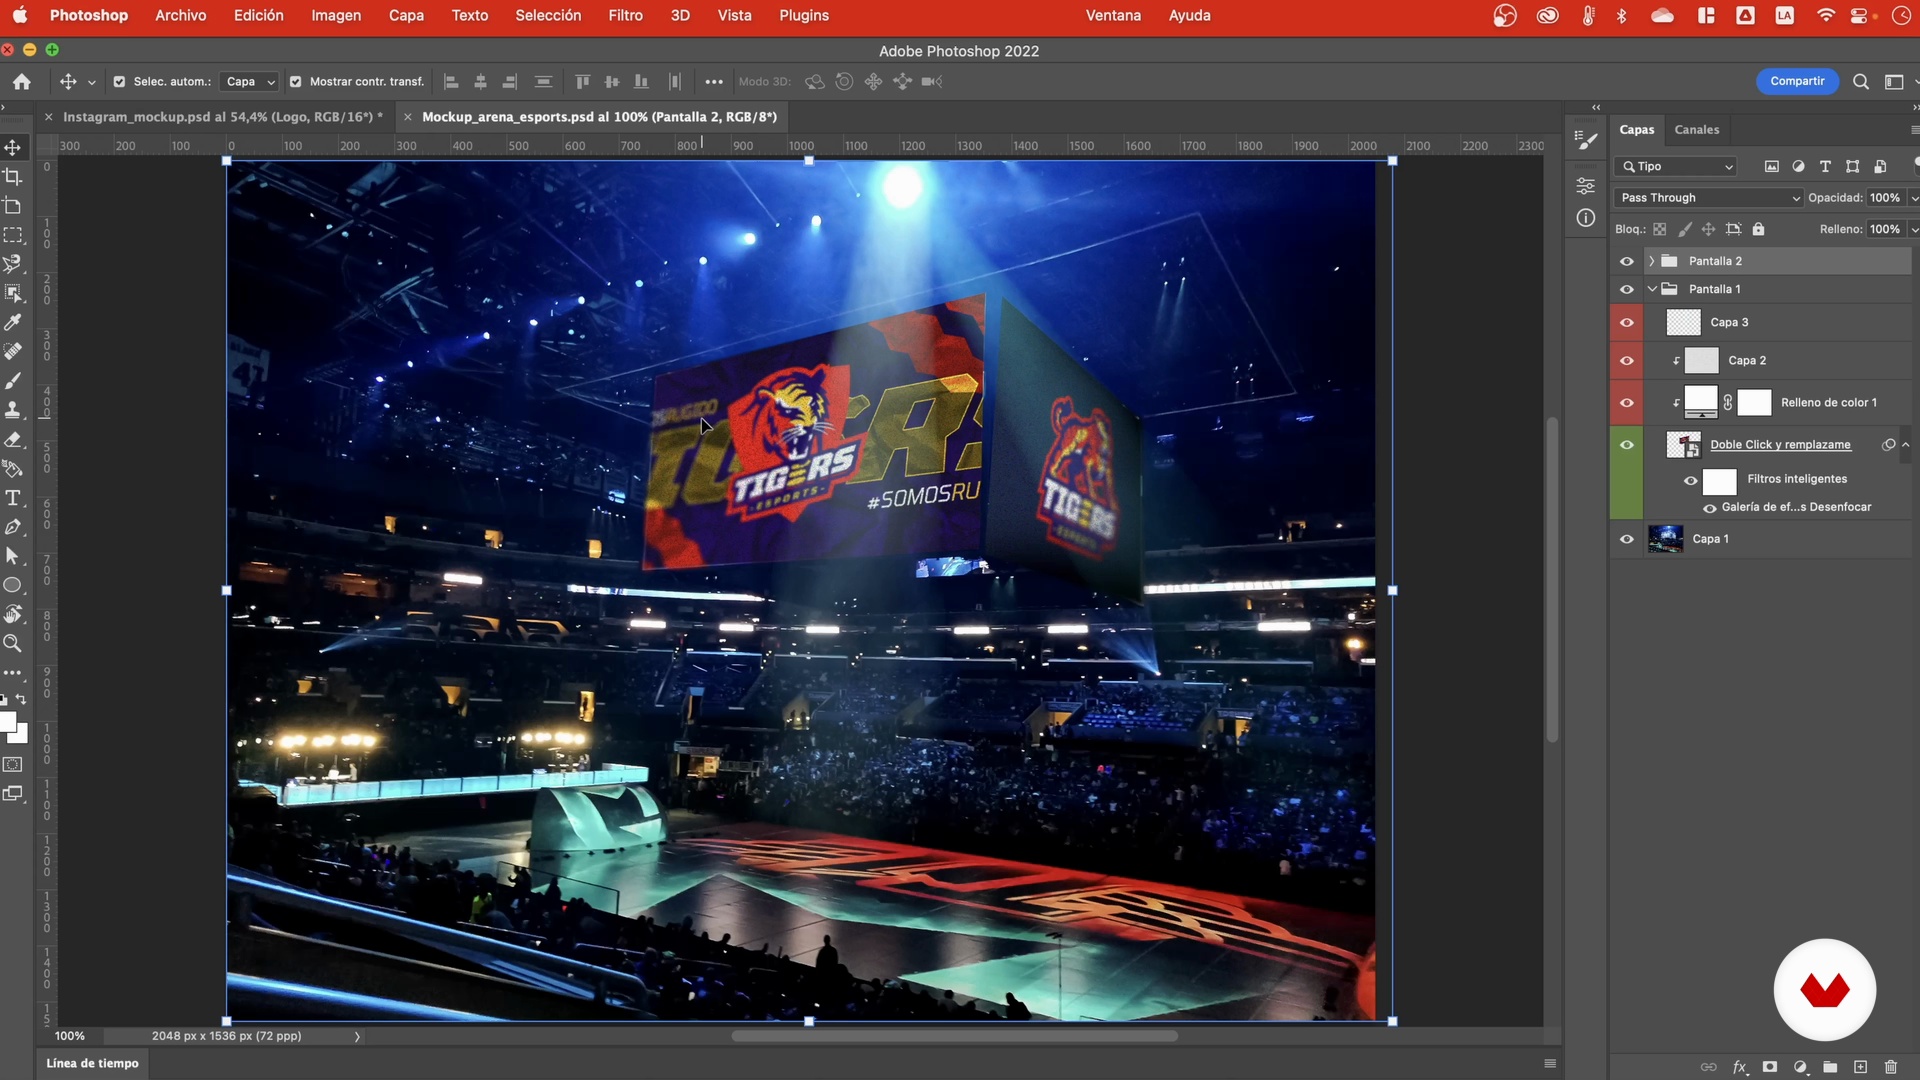Viewport: 1920px width, 1080px height.
Task: Toggle Filtros inteligentes visibility eye
Action: click(1691, 481)
